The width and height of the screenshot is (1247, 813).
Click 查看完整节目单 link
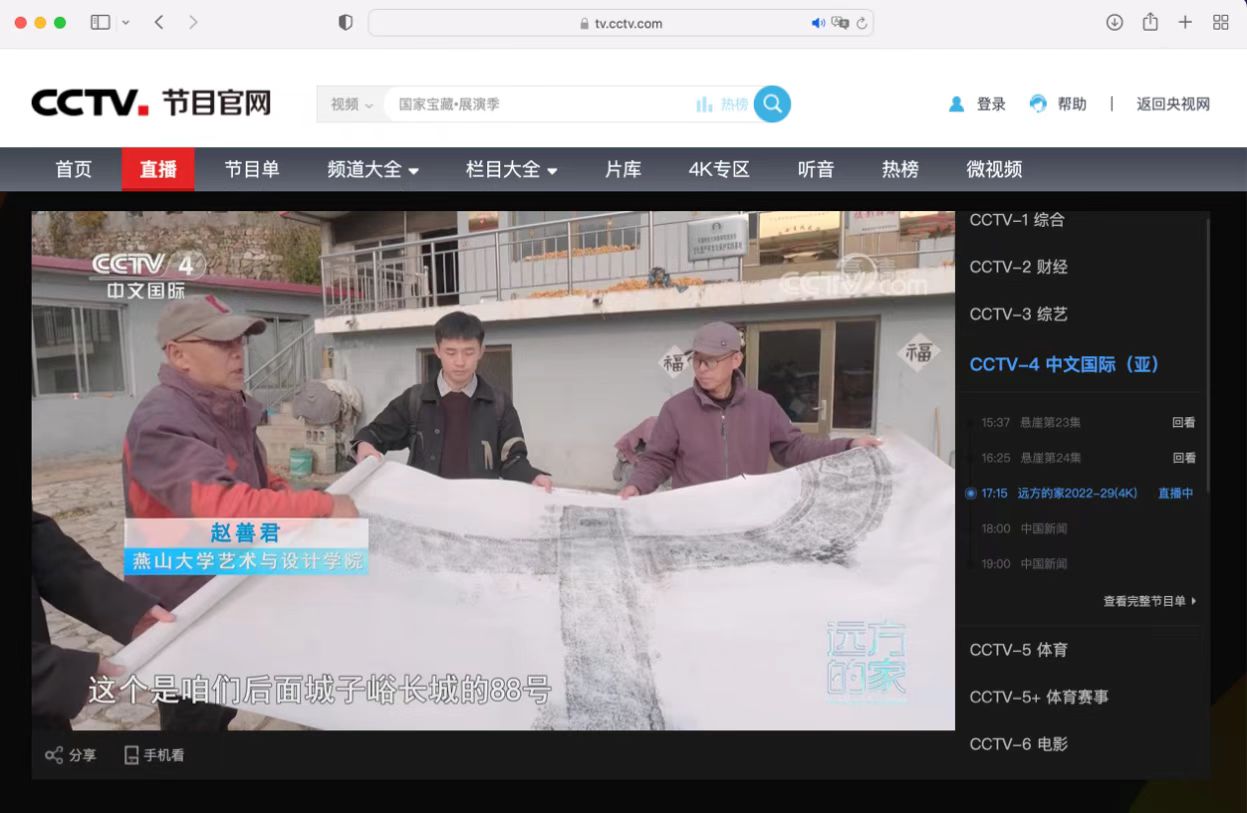click(x=1149, y=601)
